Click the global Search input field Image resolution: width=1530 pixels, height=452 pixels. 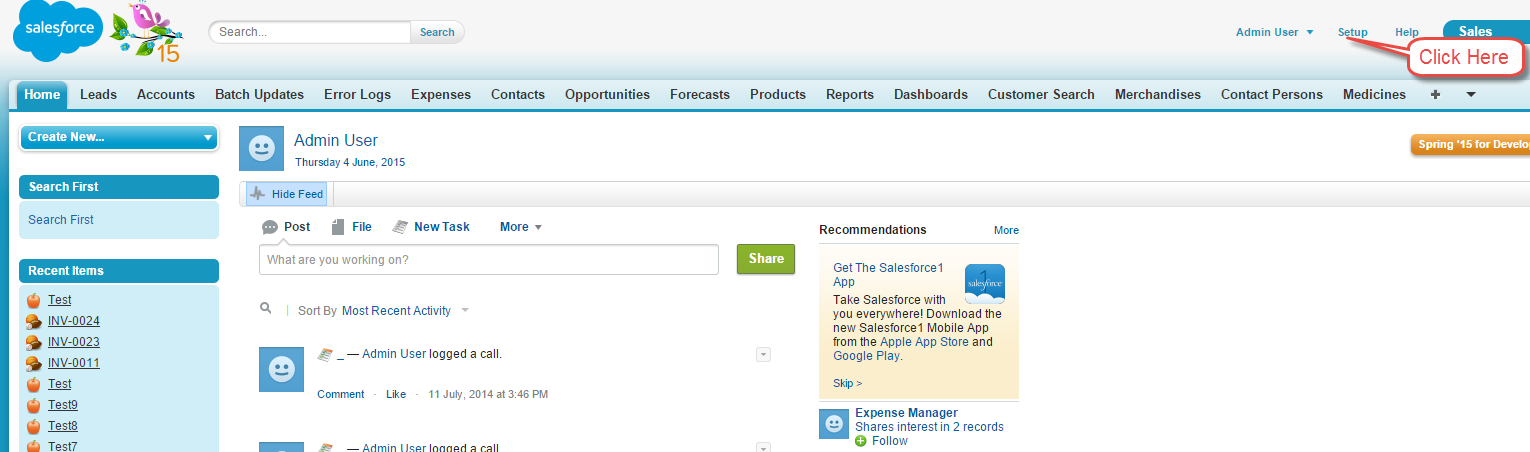pos(310,32)
